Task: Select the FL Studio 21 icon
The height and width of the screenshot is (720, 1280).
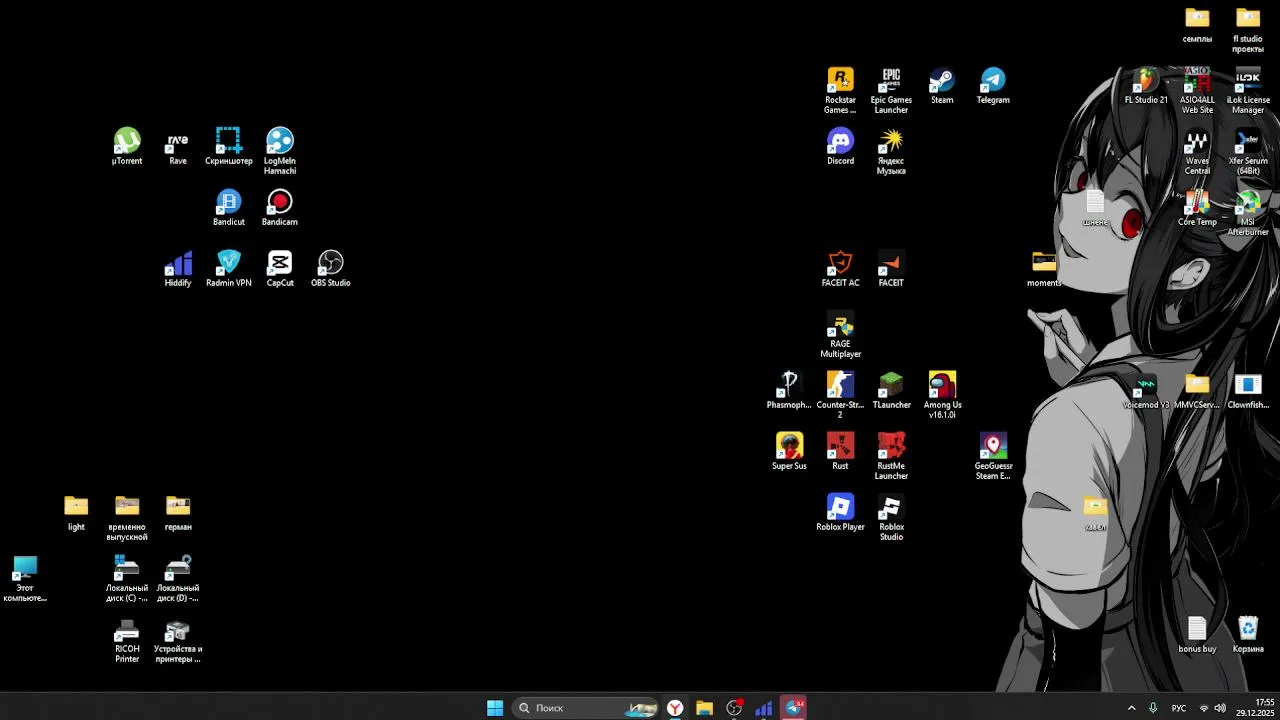Action: point(1146,85)
